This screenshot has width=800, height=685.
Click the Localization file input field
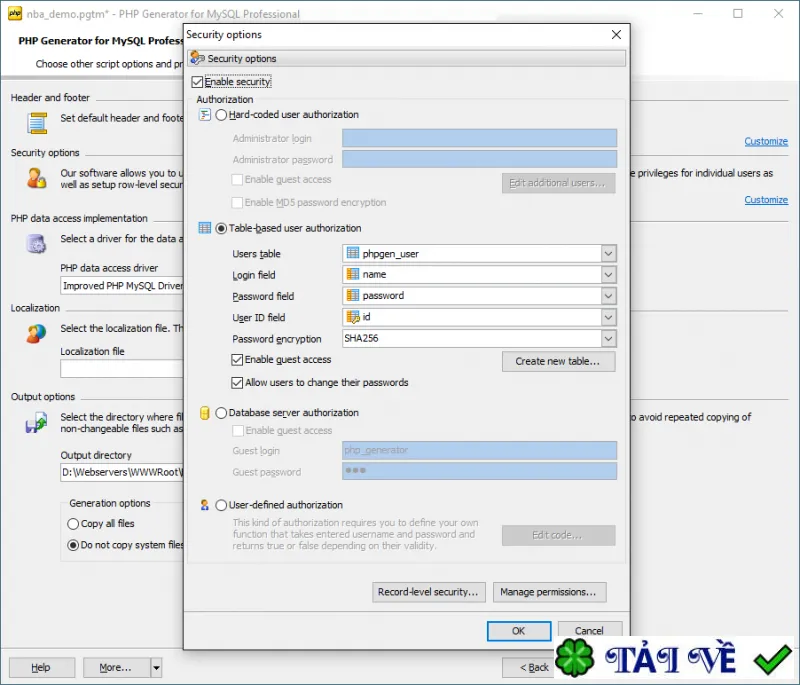121,369
